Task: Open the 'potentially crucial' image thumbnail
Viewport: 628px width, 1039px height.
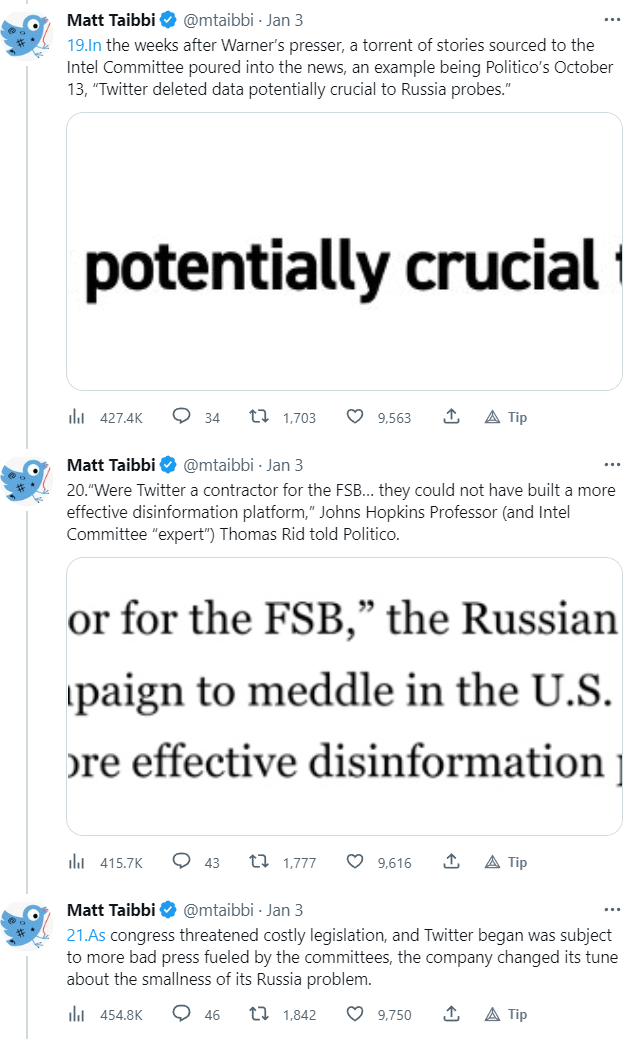Action: pyautogui.click(x=344, y=251)
